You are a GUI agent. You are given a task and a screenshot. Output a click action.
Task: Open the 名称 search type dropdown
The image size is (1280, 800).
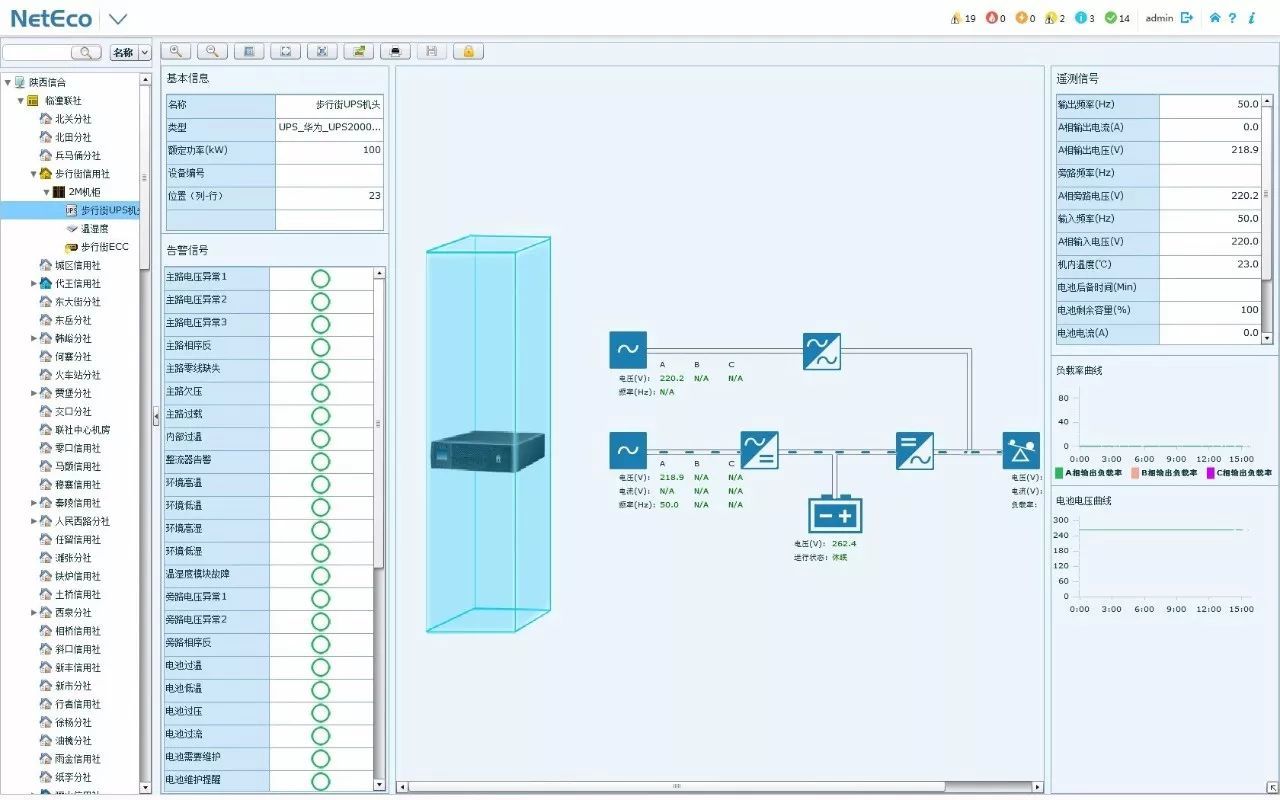pyautogui.click(x=130, y=53)
